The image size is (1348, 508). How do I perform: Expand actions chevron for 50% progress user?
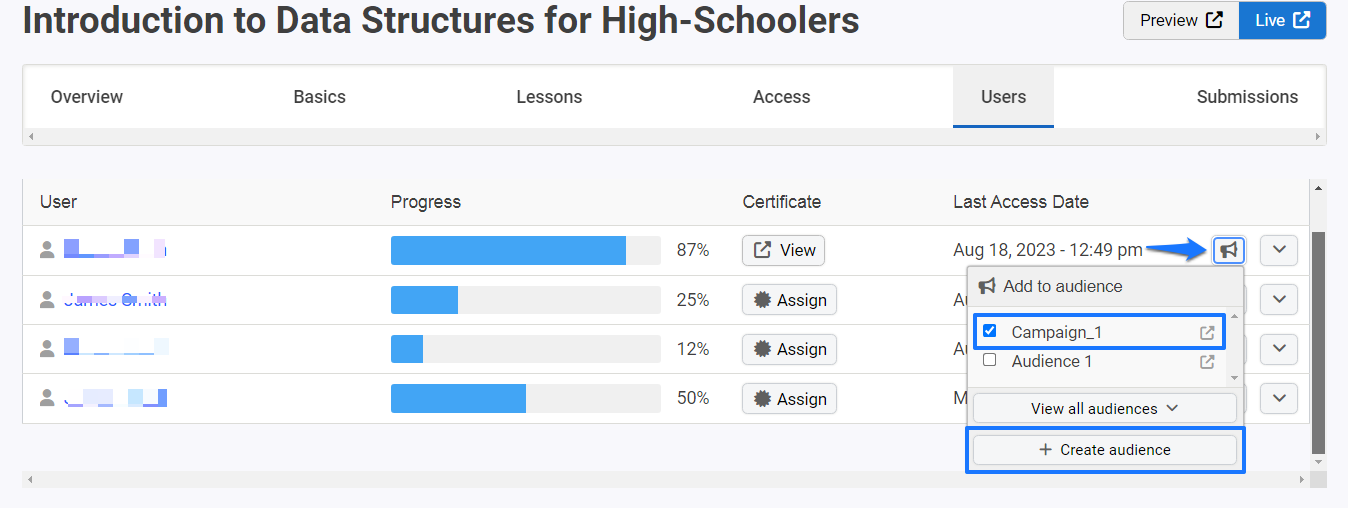pyautogui.click(x=1279, y=398)
